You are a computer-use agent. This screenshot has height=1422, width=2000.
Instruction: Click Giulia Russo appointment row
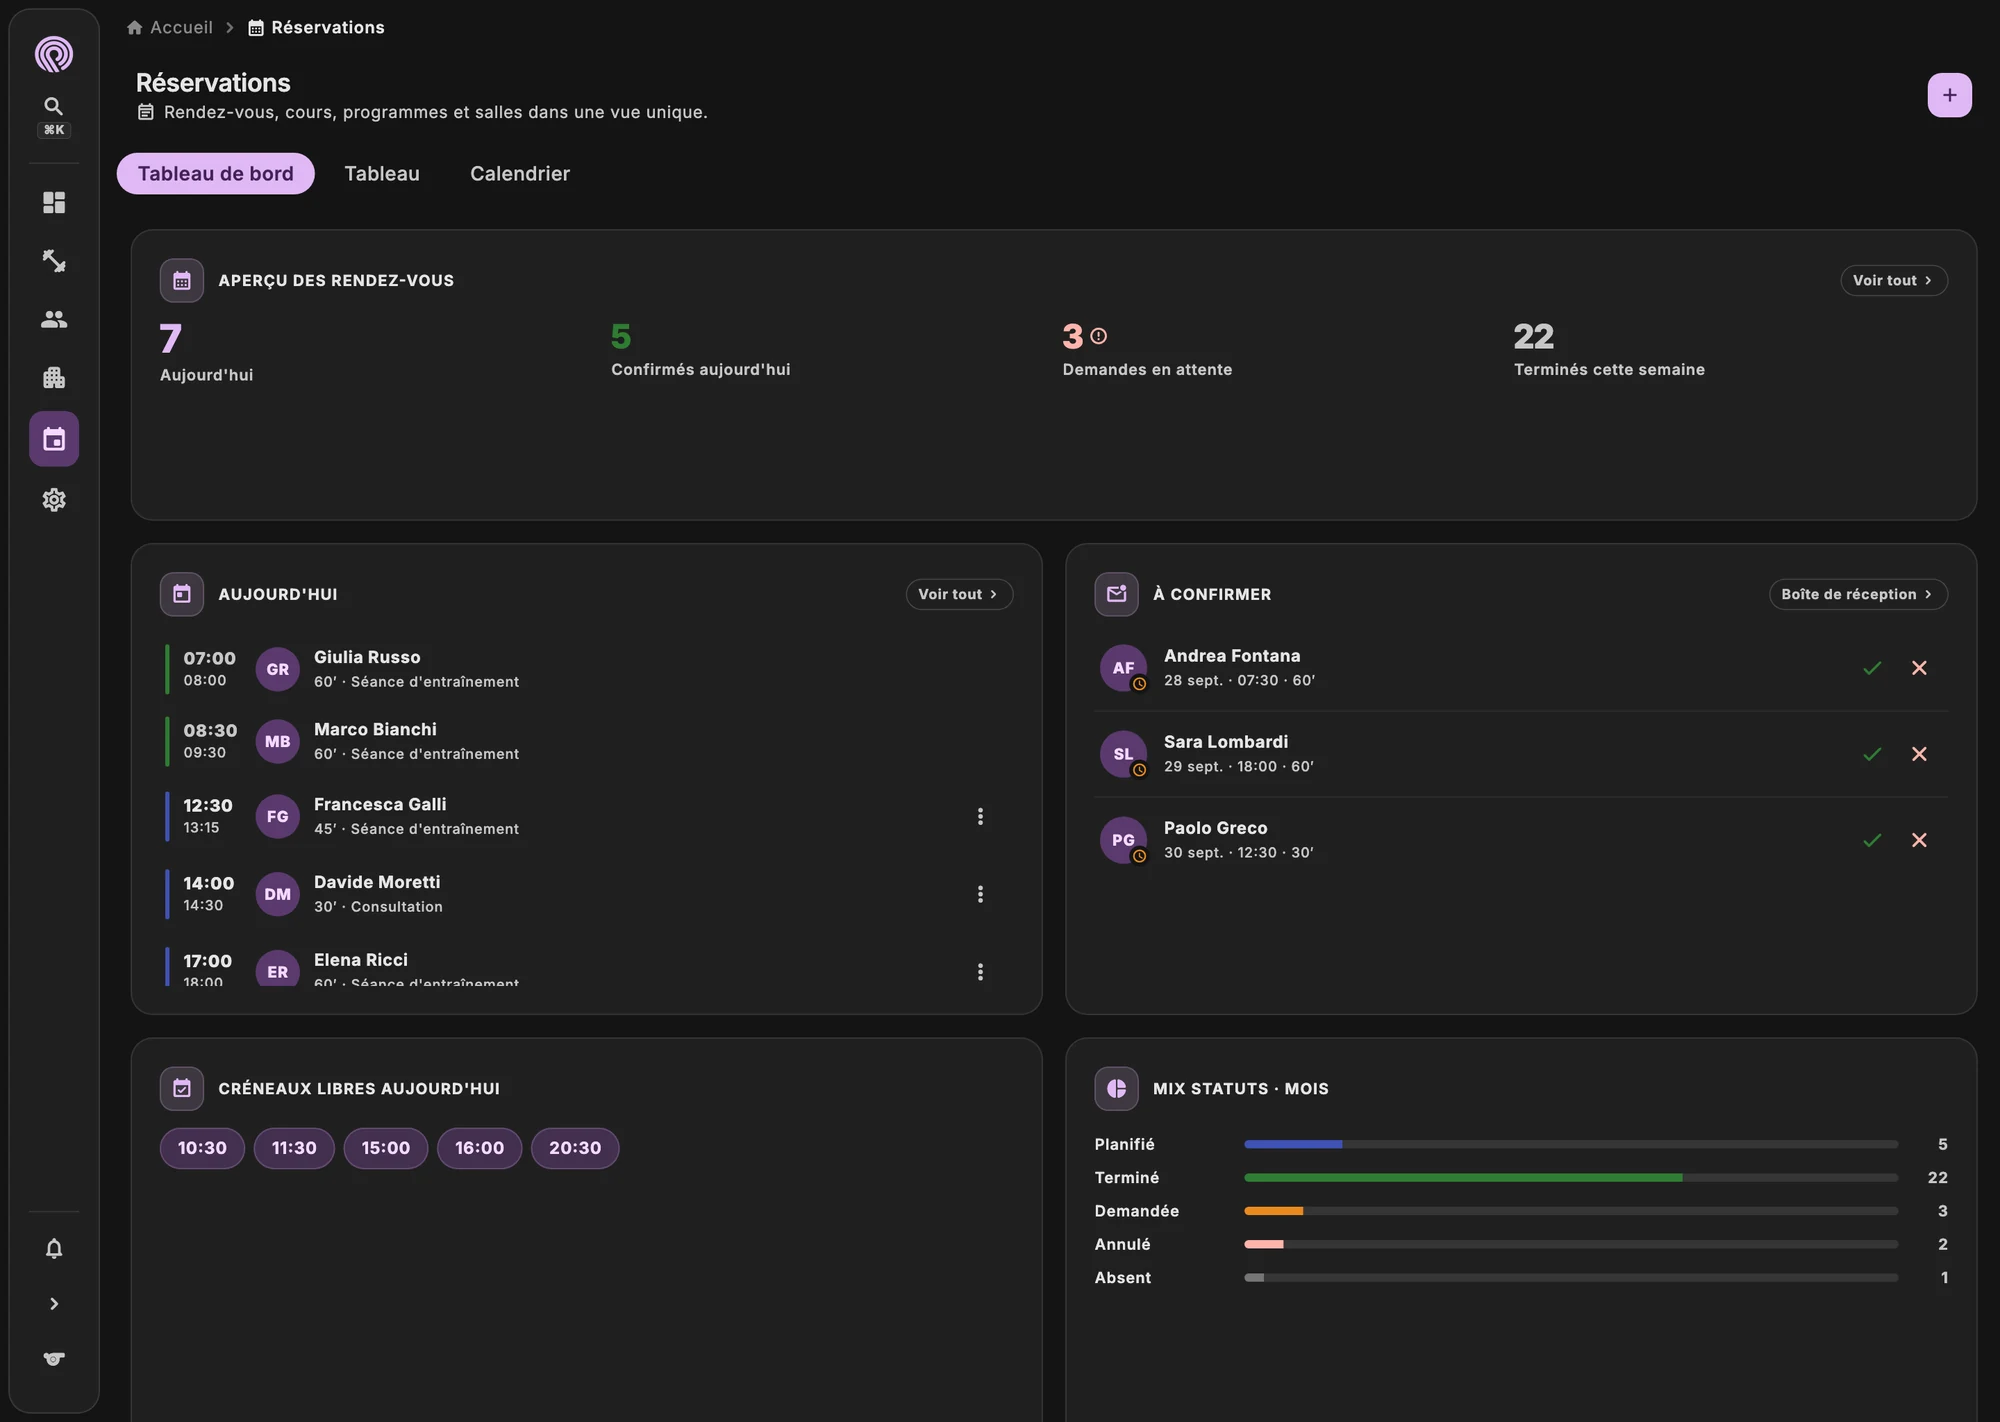point(586,669)
